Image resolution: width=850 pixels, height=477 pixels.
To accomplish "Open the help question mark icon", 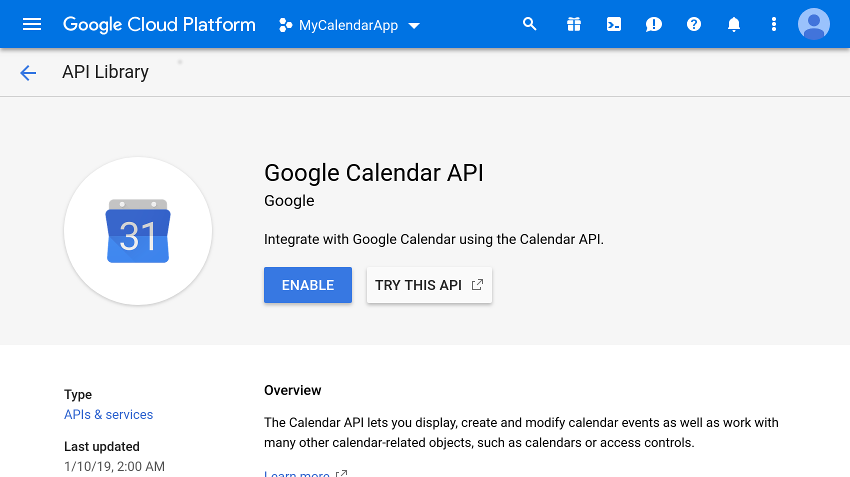I will point(694,24).
